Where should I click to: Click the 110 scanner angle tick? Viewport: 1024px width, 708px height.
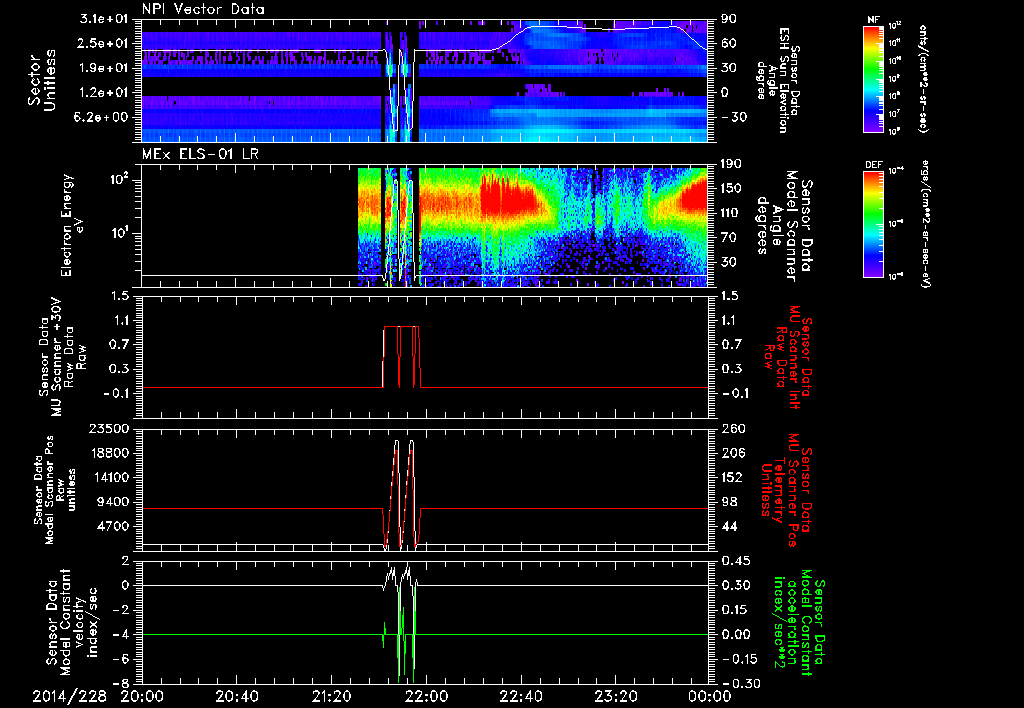point(731,213)
